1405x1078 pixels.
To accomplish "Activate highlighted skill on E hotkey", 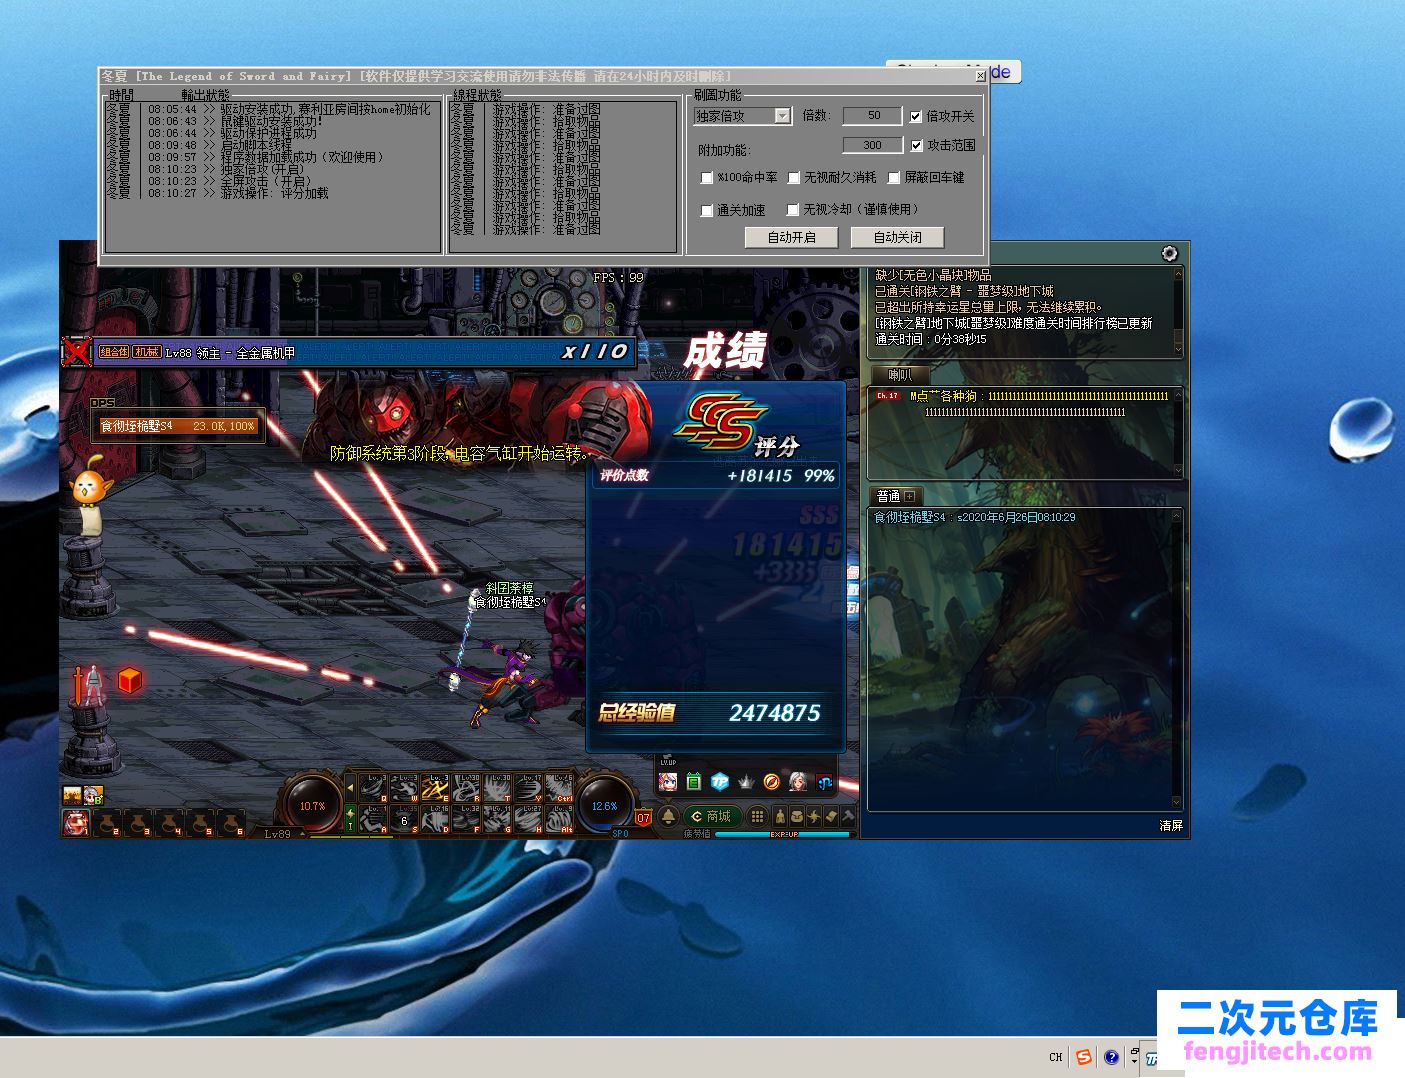I will 436,787.
